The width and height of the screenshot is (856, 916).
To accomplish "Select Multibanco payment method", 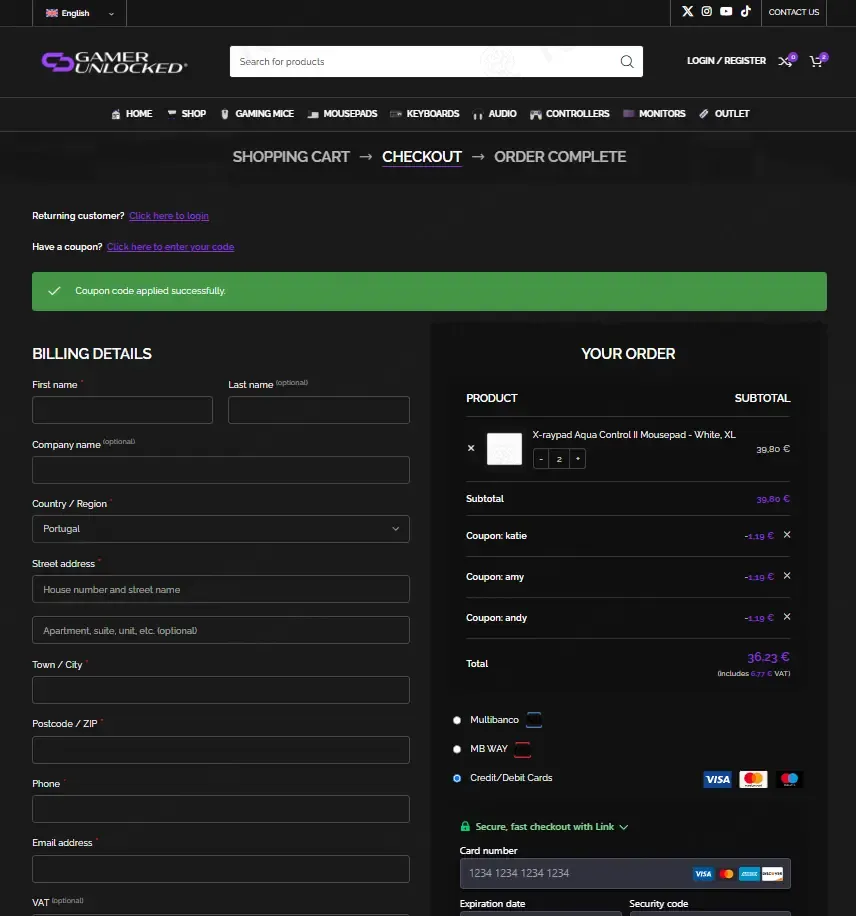I will (457, 720).
